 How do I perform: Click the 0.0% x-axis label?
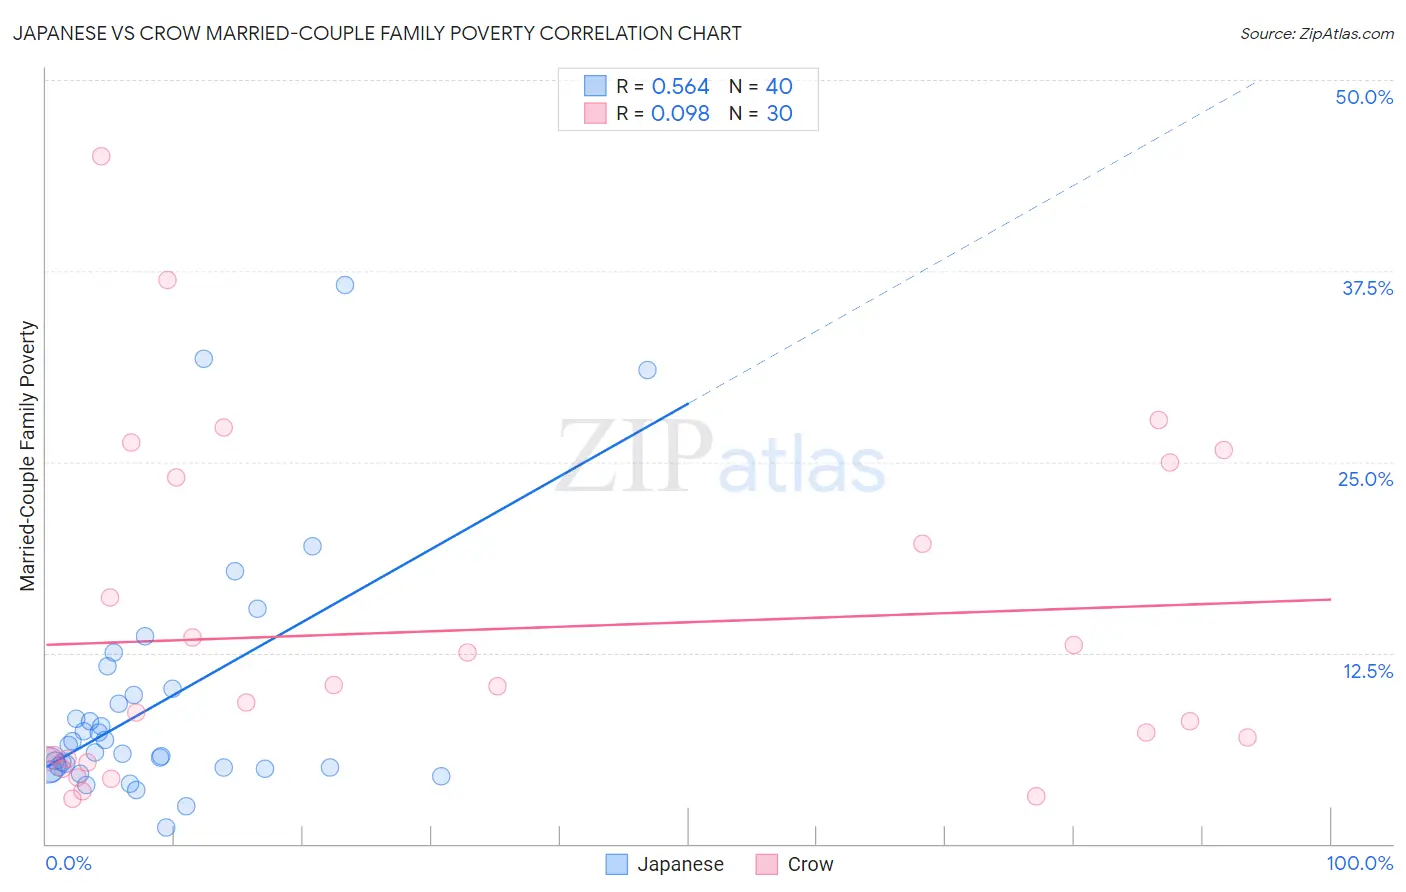coord(69,863)
